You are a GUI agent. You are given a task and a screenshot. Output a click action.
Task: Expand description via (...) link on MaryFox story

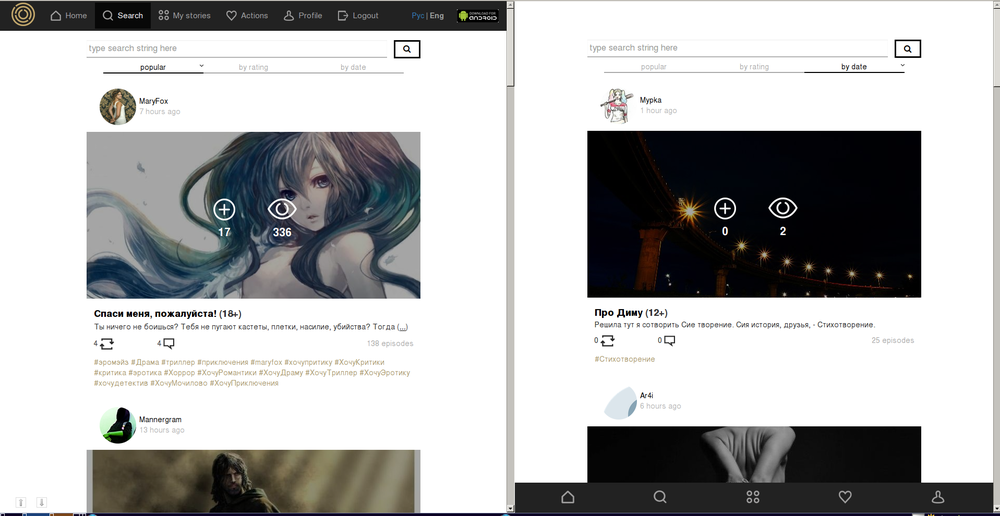[402, 327]
